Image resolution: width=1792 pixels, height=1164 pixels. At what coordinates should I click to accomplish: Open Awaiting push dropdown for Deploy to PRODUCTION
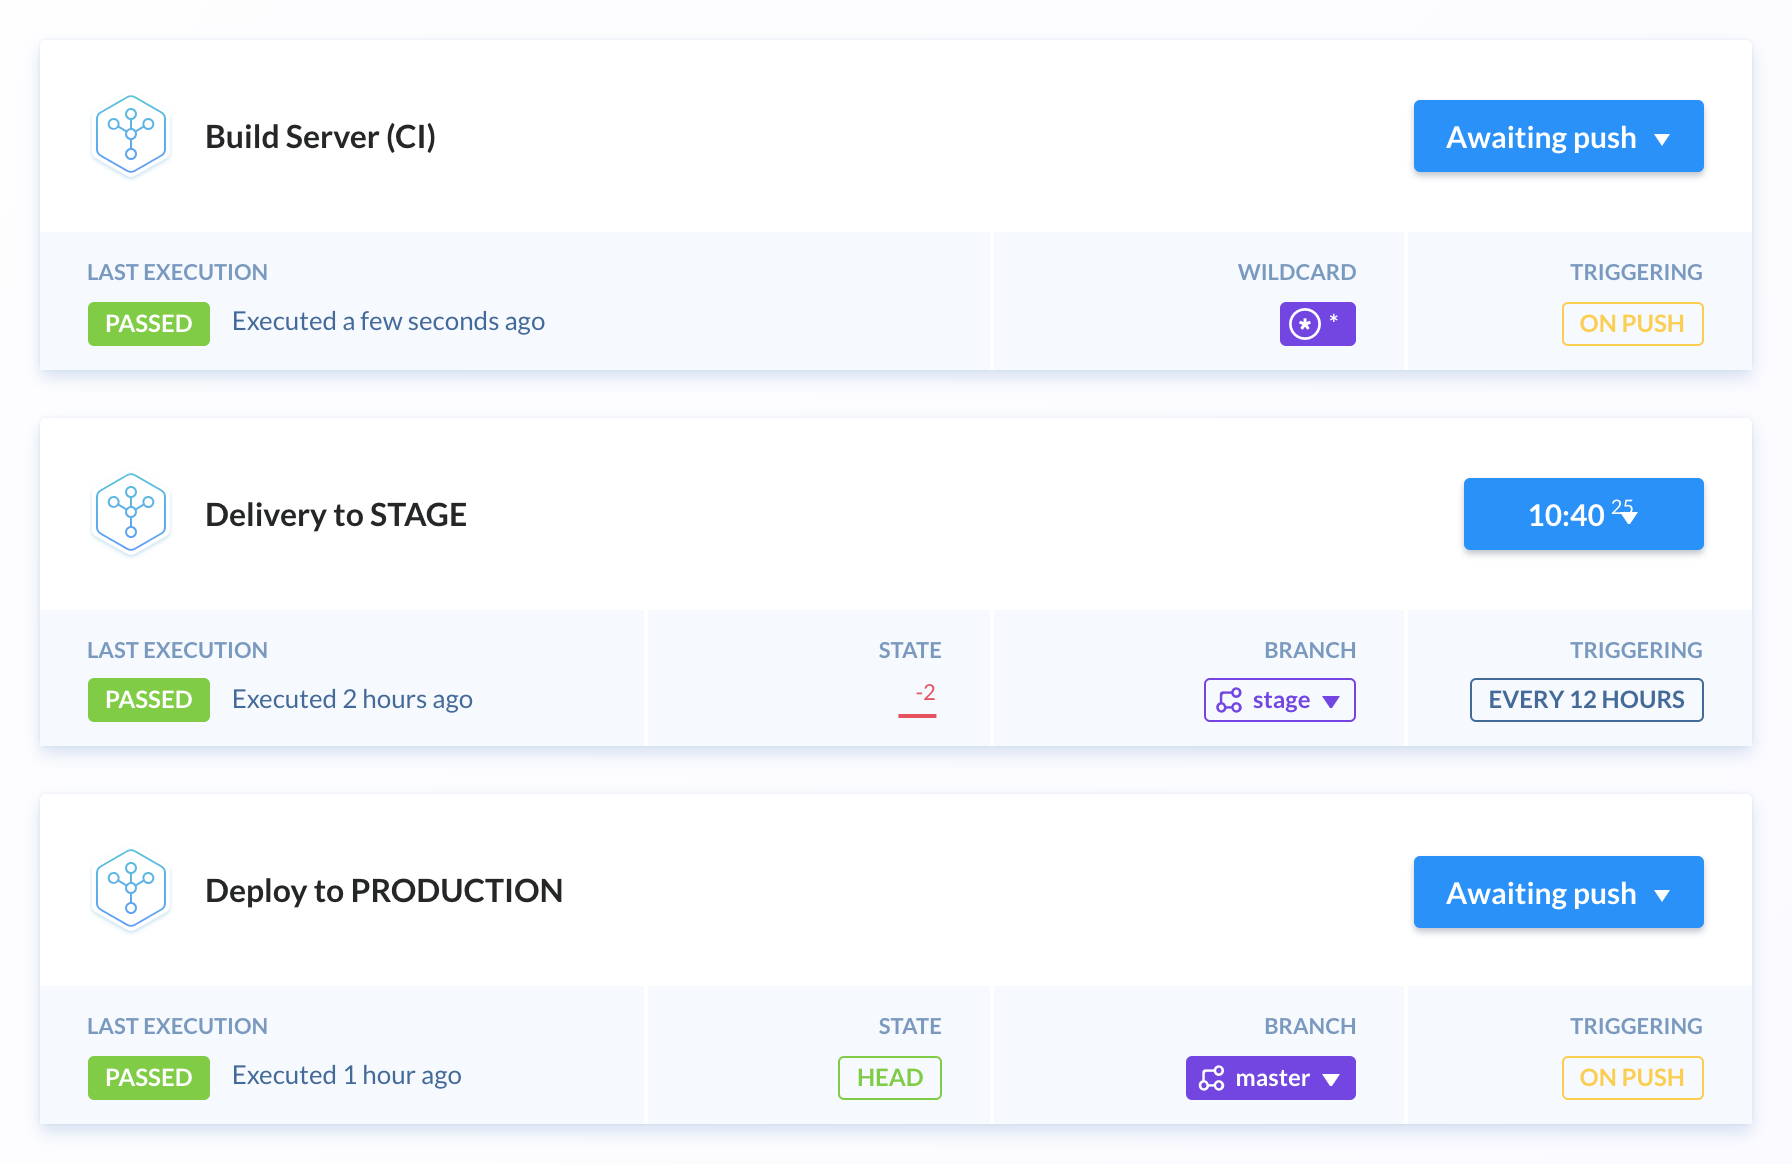point(1558,892)
